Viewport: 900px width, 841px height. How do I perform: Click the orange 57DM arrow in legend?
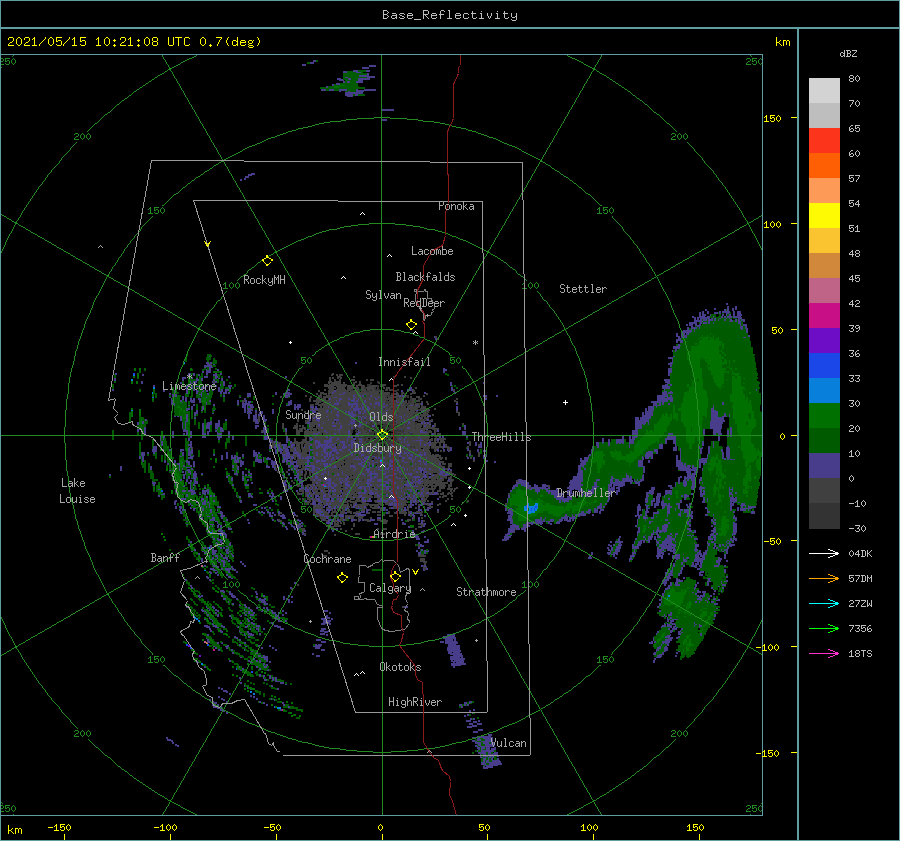point(824,579)
